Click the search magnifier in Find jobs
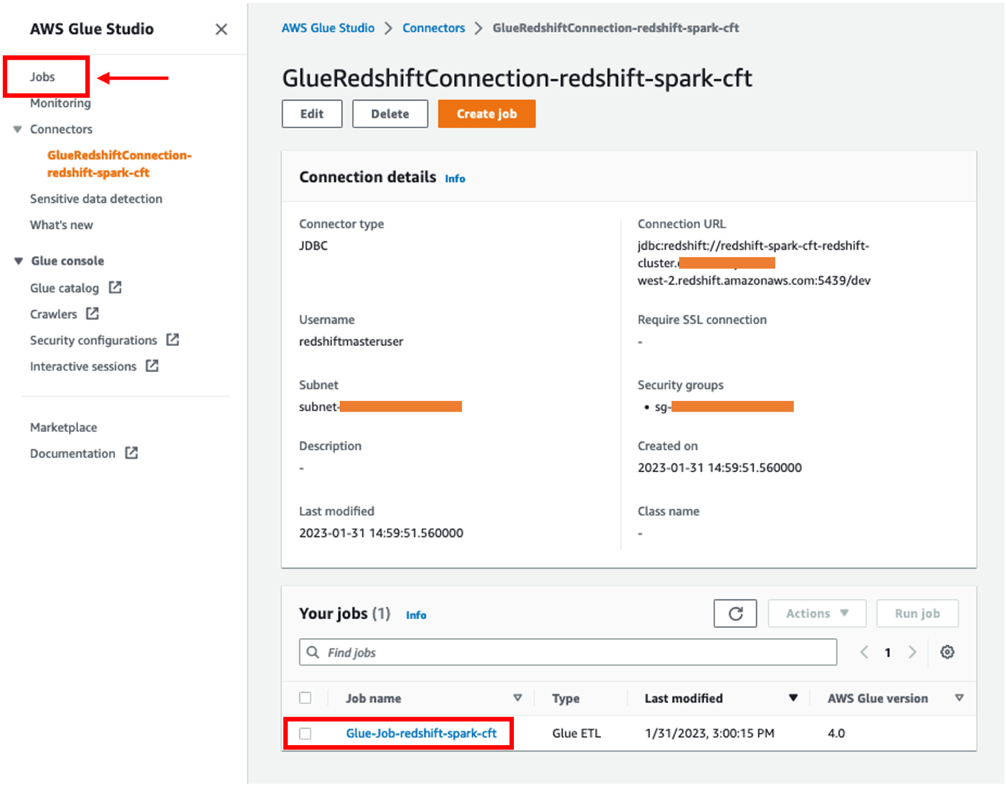Screen dimensions: 1006x789 [313, 652]
